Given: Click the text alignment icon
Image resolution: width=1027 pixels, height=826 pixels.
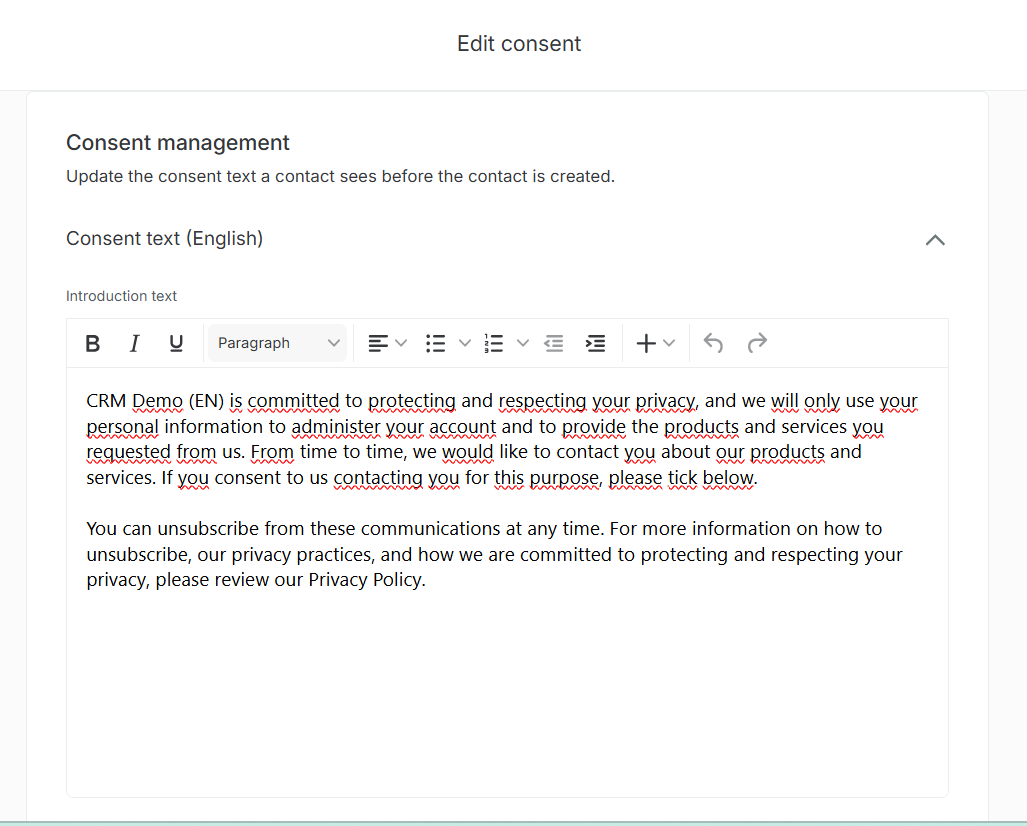Looking at the screenshot, I should (x=378, y=343).
